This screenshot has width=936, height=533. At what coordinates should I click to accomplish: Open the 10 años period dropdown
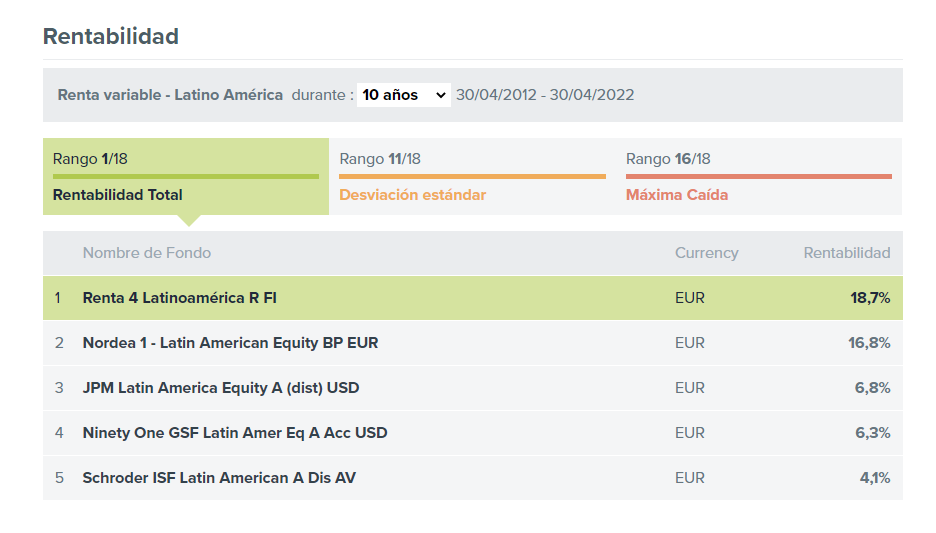[x=404, y=95]
